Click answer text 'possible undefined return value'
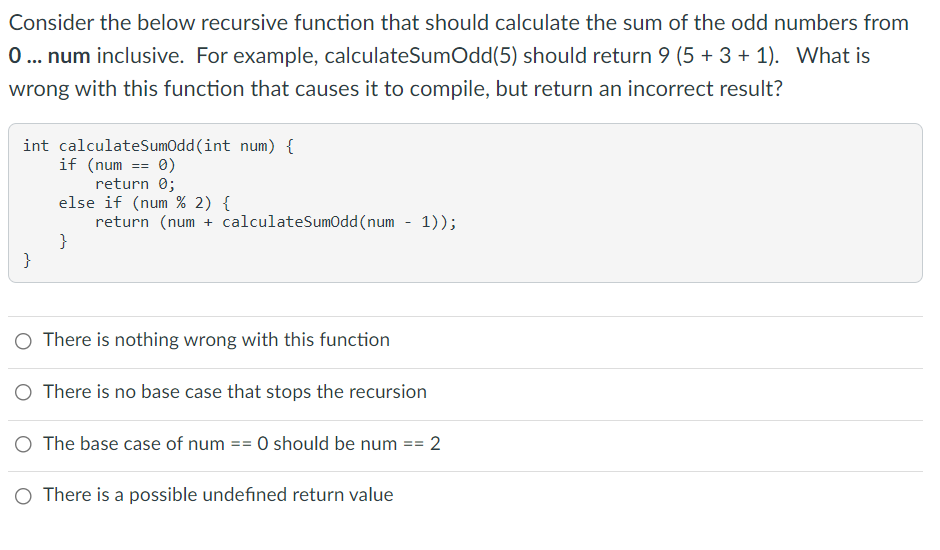The height and width of the screenshot is (550, 940). 261,495
